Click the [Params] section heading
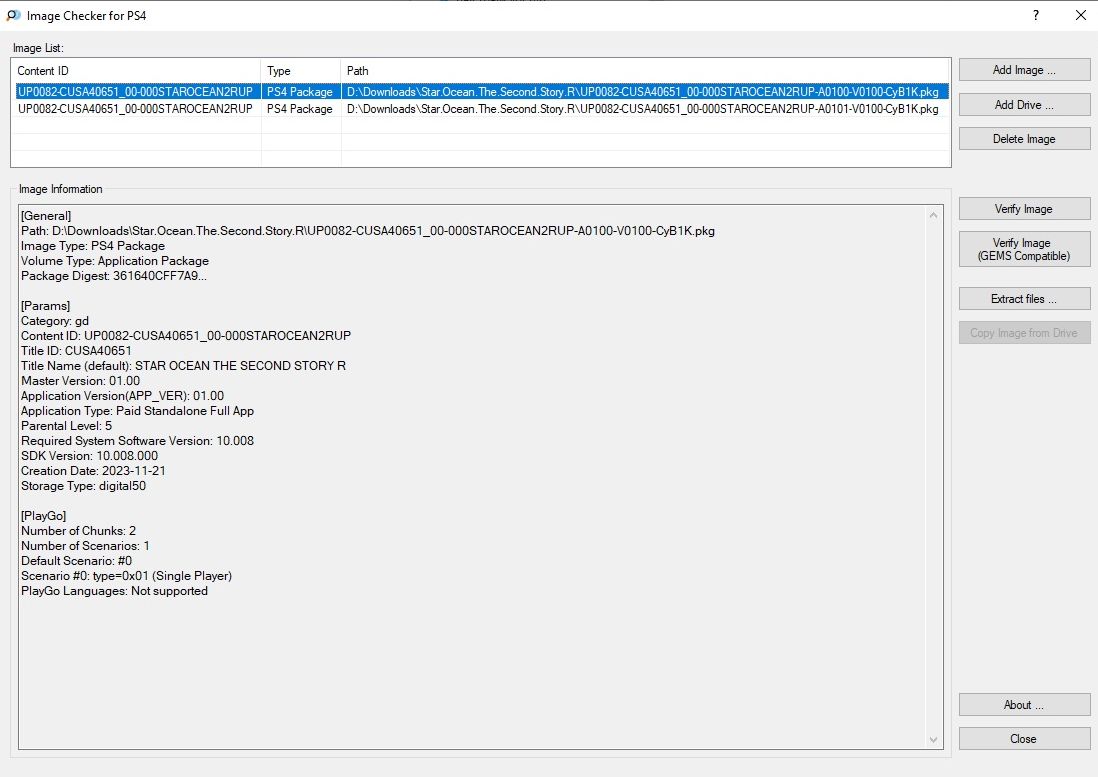This screenshot has height=777, width=1098. pos(46,306)
